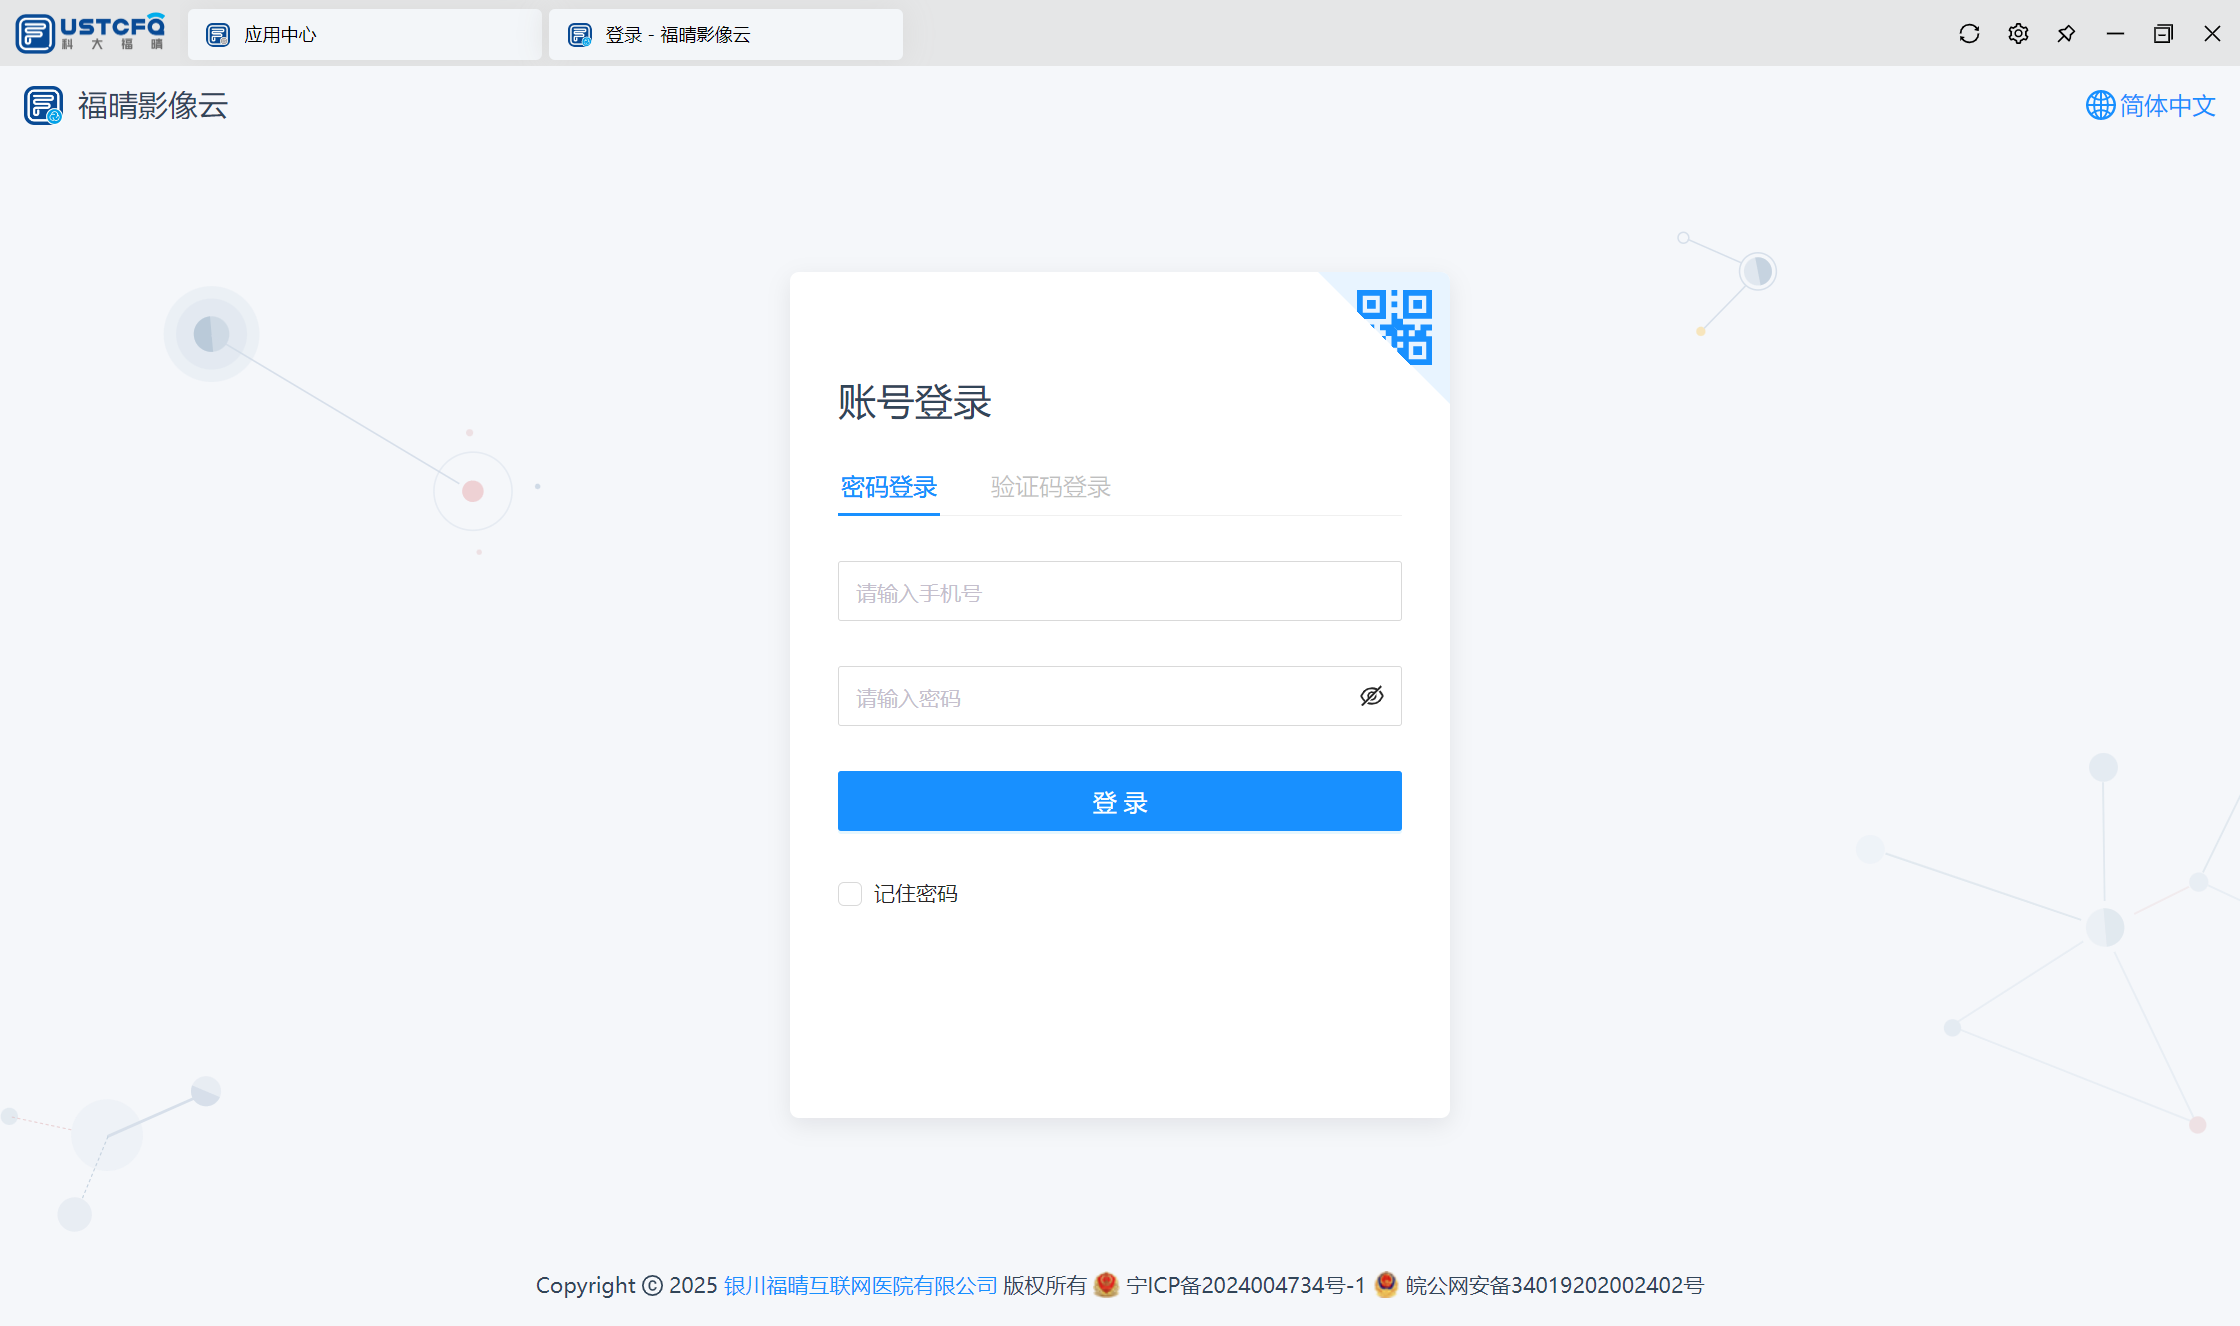The image size is (2240, 1326).
Task: Pin the window with pin icon
Action: [x=2066, y=34]
